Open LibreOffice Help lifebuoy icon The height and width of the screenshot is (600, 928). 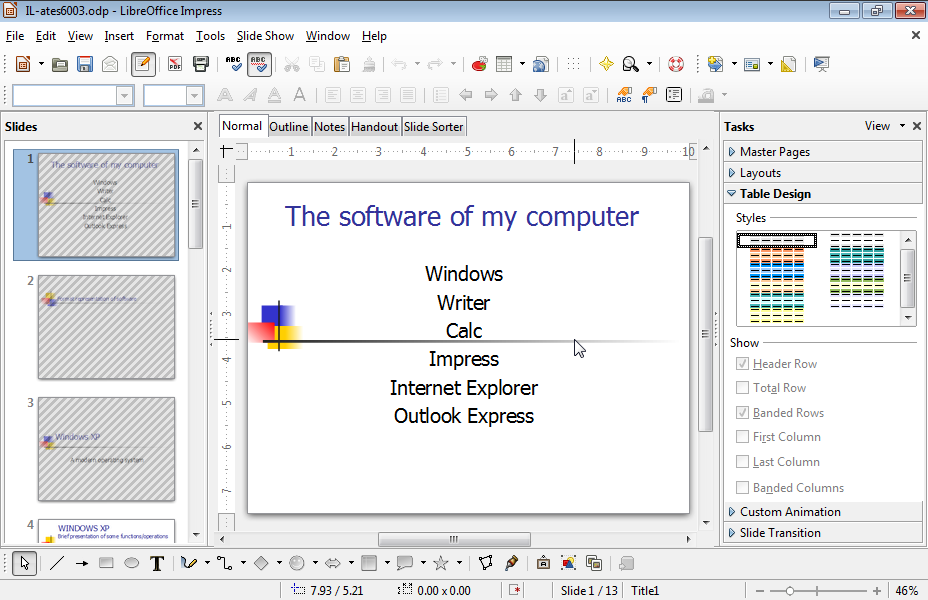[x=676, y=64]
